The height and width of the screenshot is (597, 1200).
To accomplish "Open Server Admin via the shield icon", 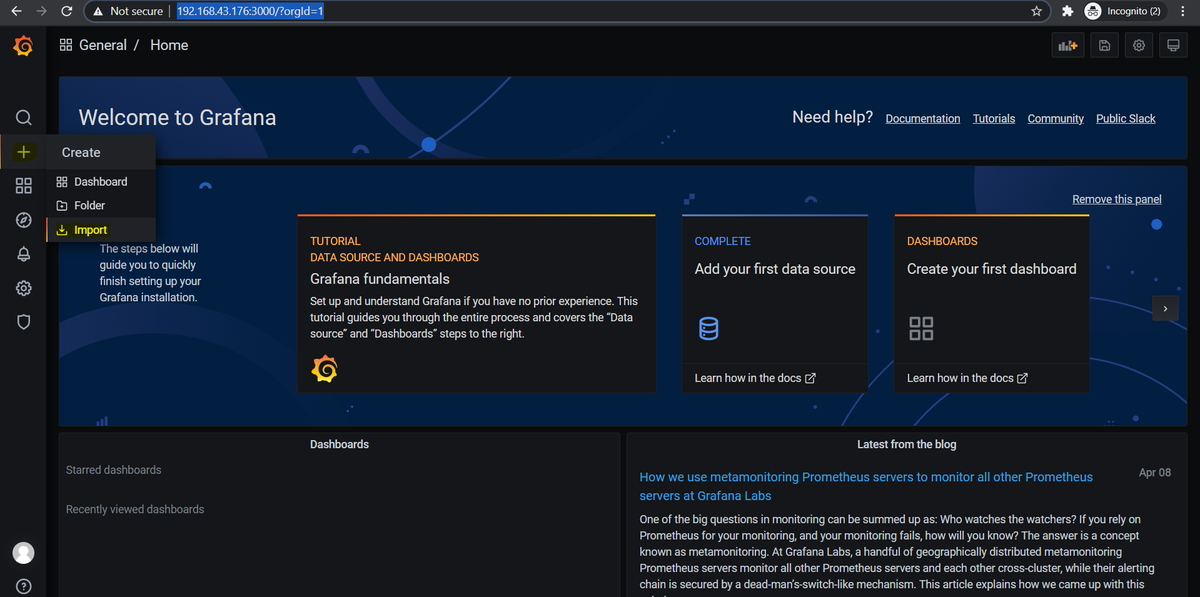I will (x=23, y=321).
